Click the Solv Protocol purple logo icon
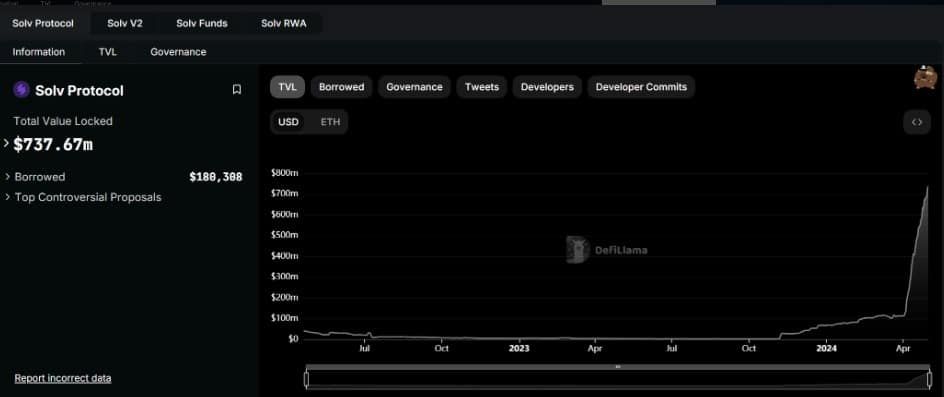Screen dimensions: 944x397 (21, 90)
